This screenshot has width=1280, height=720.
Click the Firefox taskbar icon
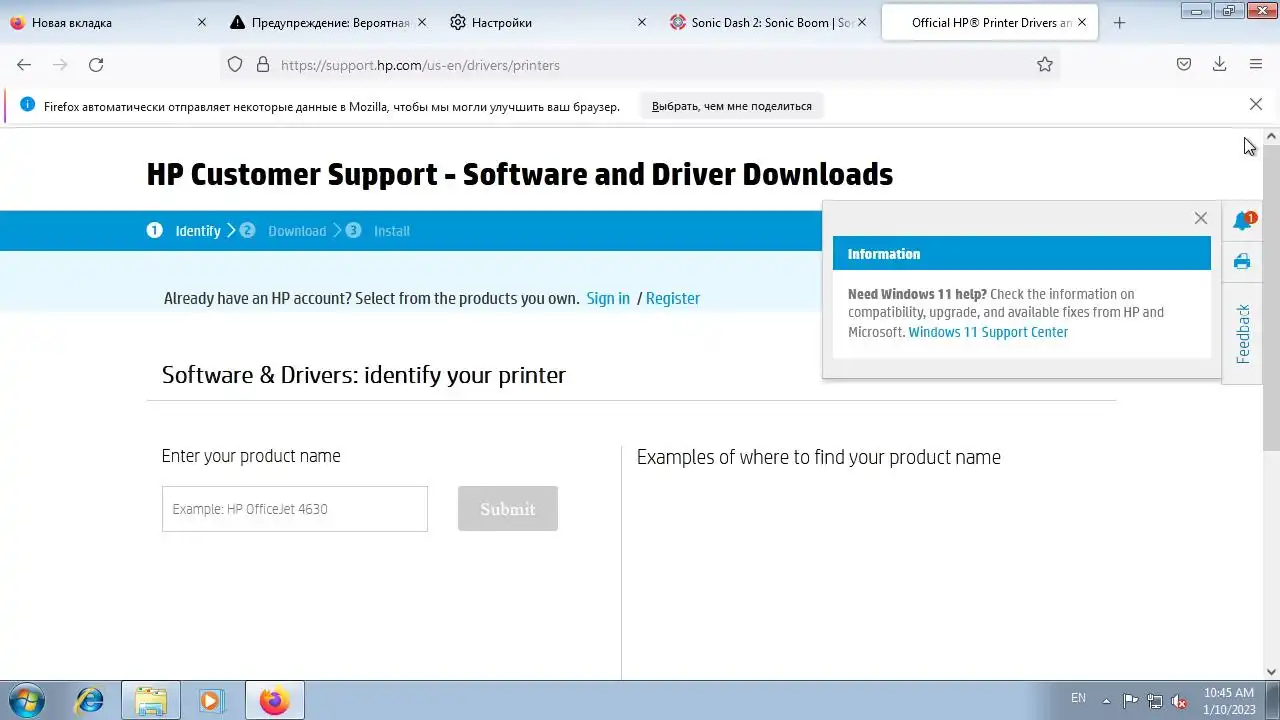(x=274, y=700)
